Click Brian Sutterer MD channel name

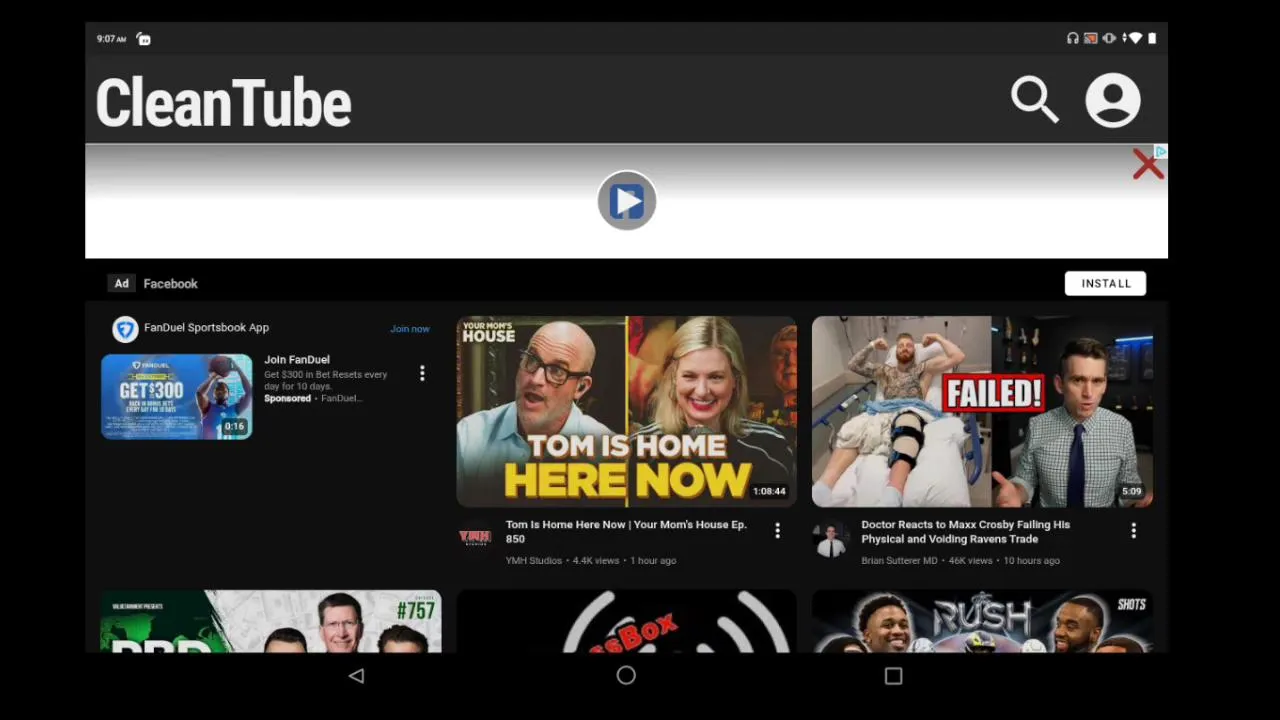[899, 561]
